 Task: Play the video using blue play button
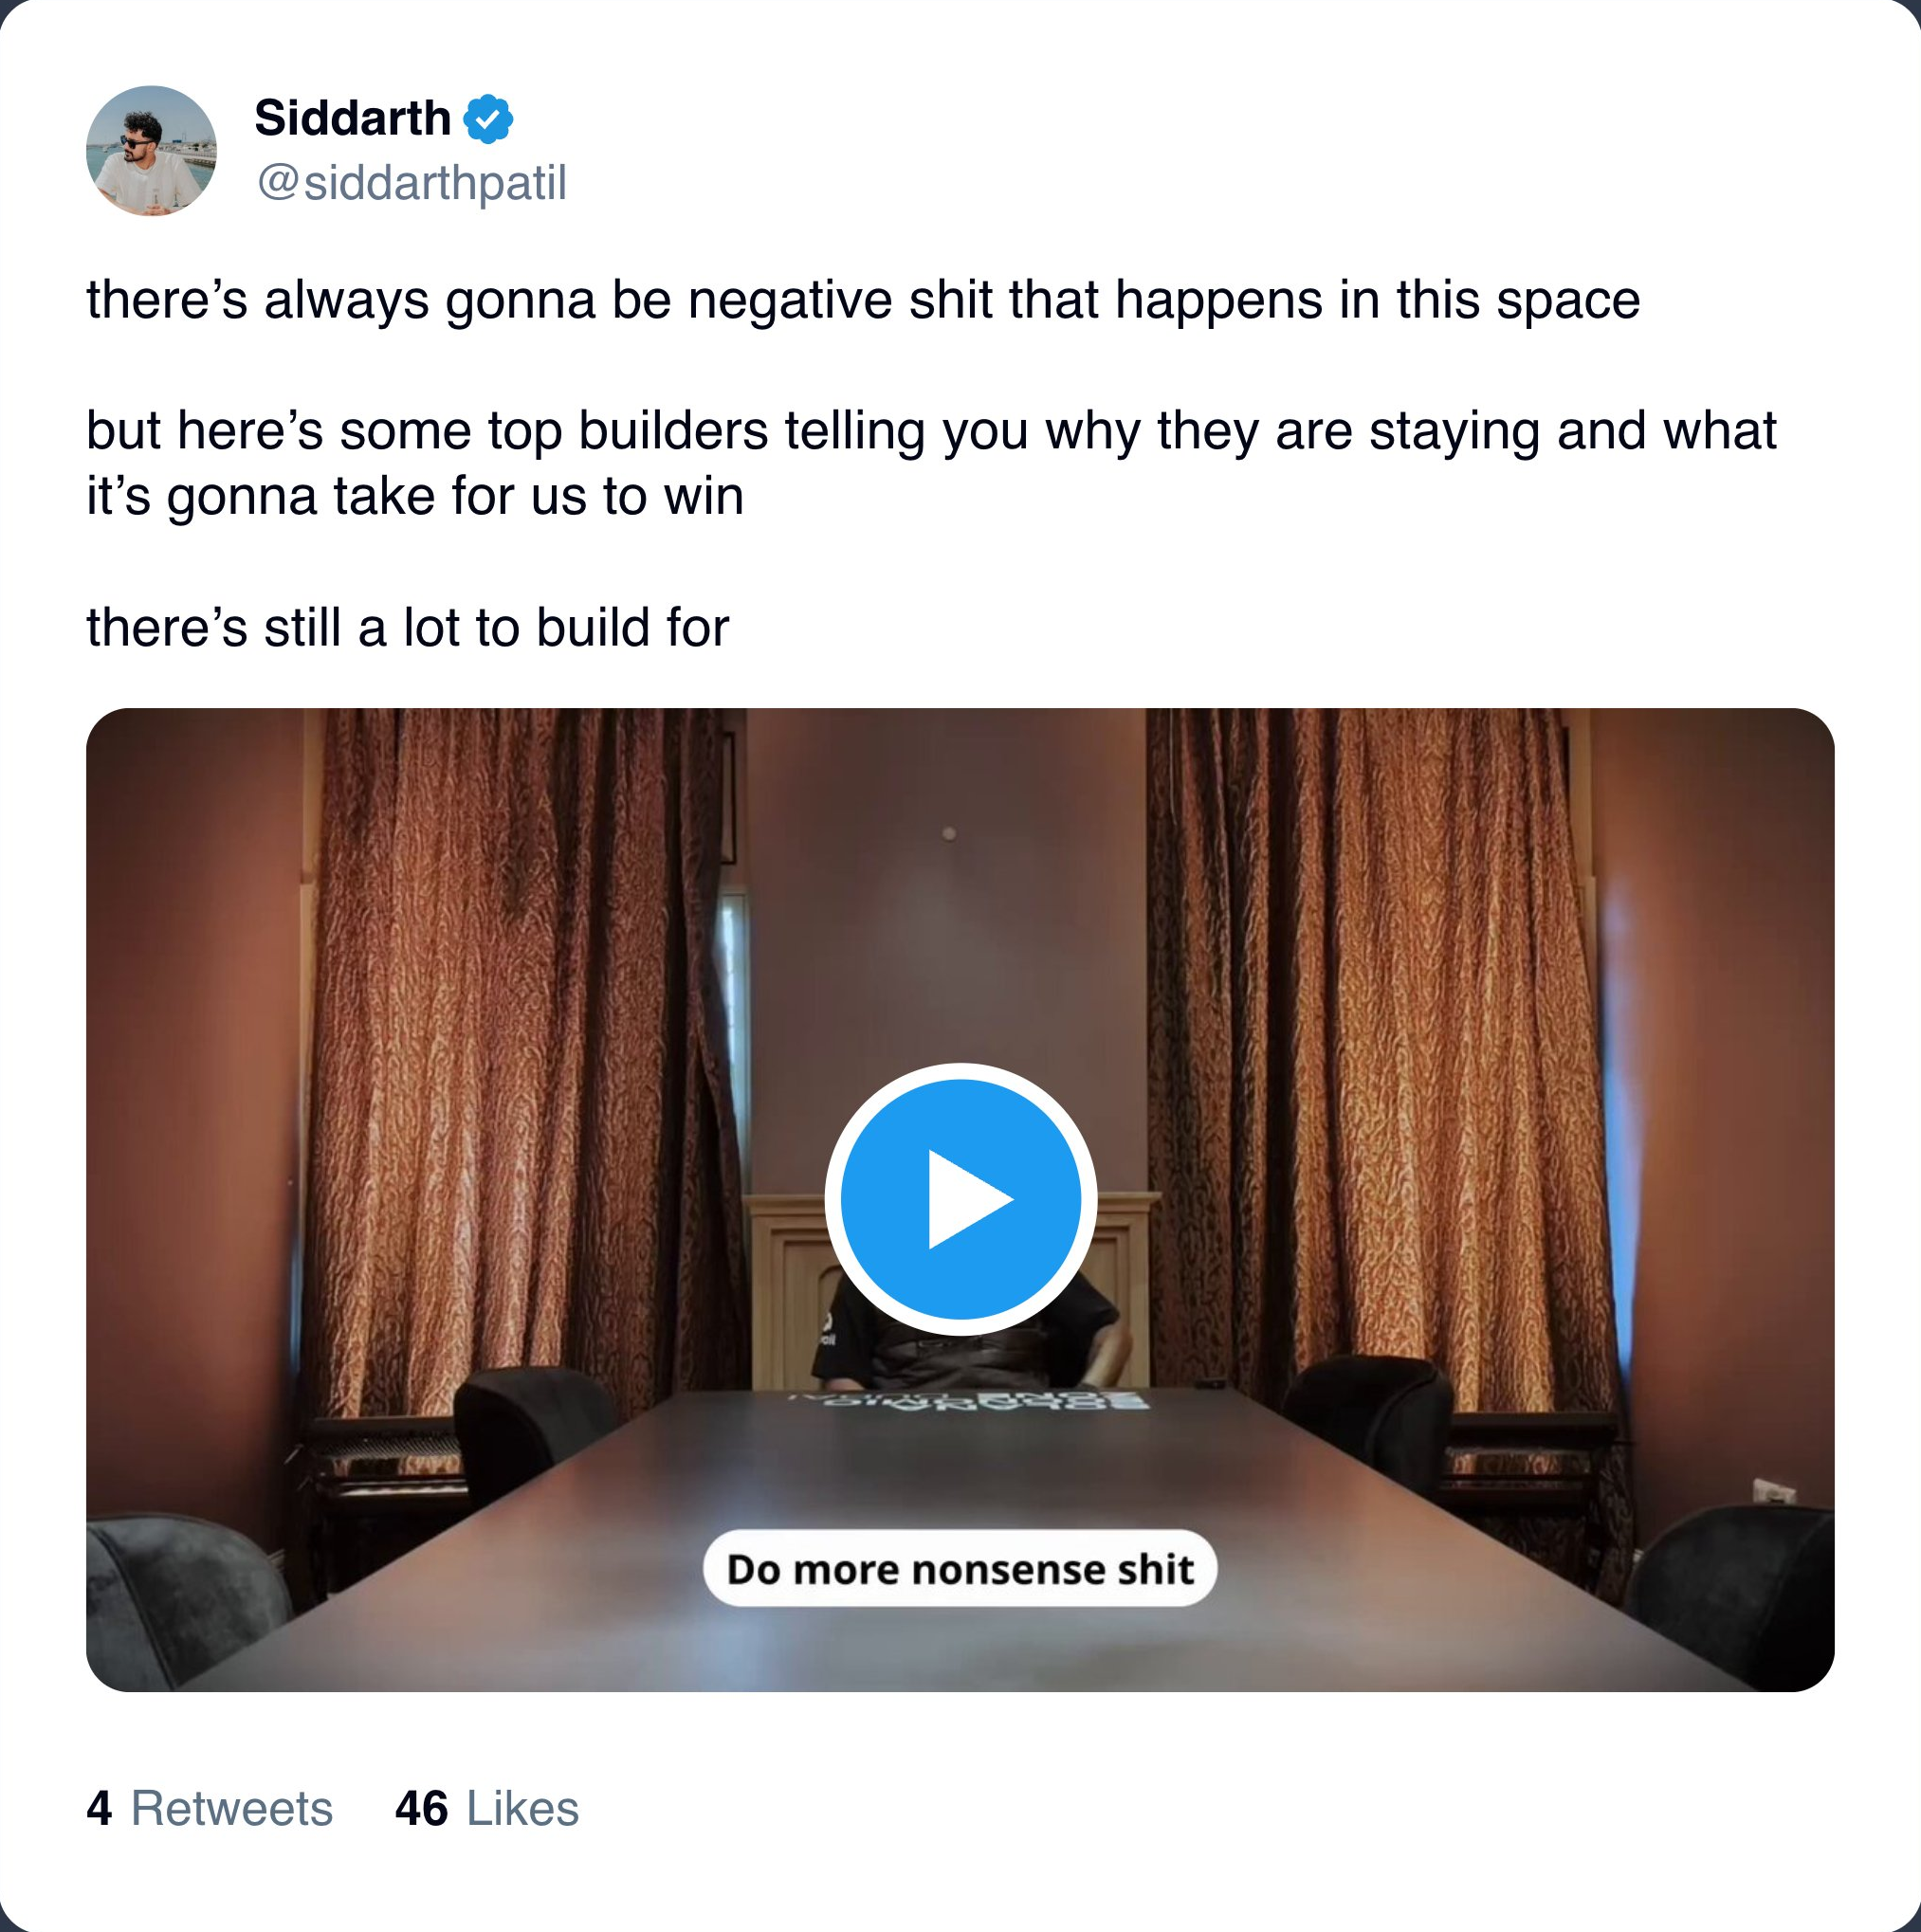960,1199
